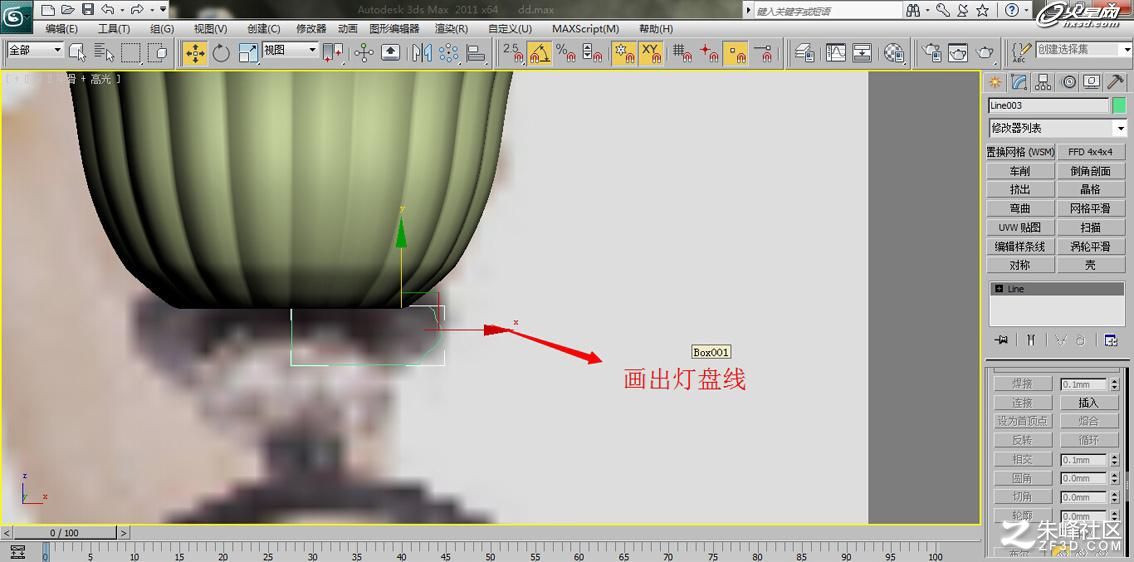Click the 挤出 extrude modifier button

click(x=1020, y=190)
